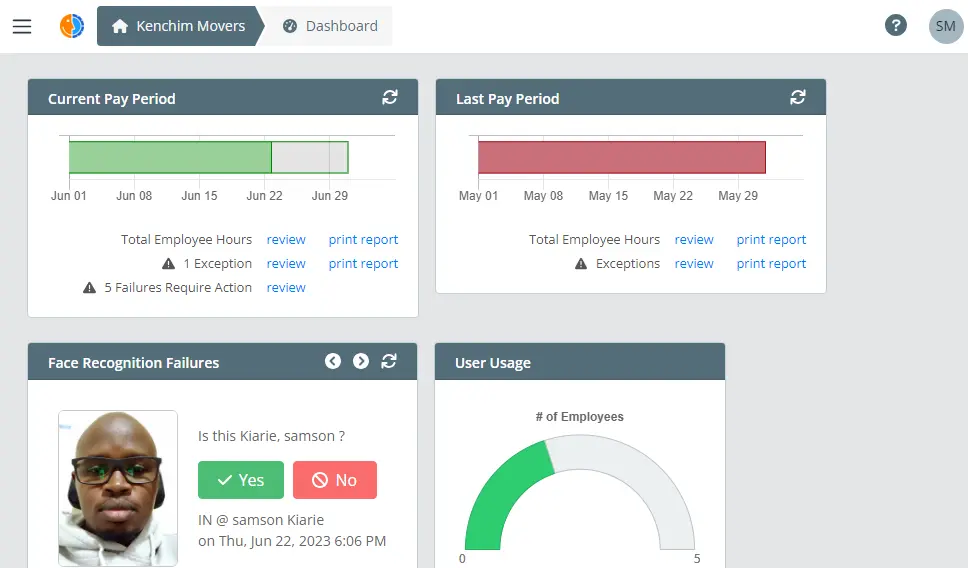Refresh the Last Pay Period panel
The width and height of the screenshot is (968, 568).
point(798,97)
